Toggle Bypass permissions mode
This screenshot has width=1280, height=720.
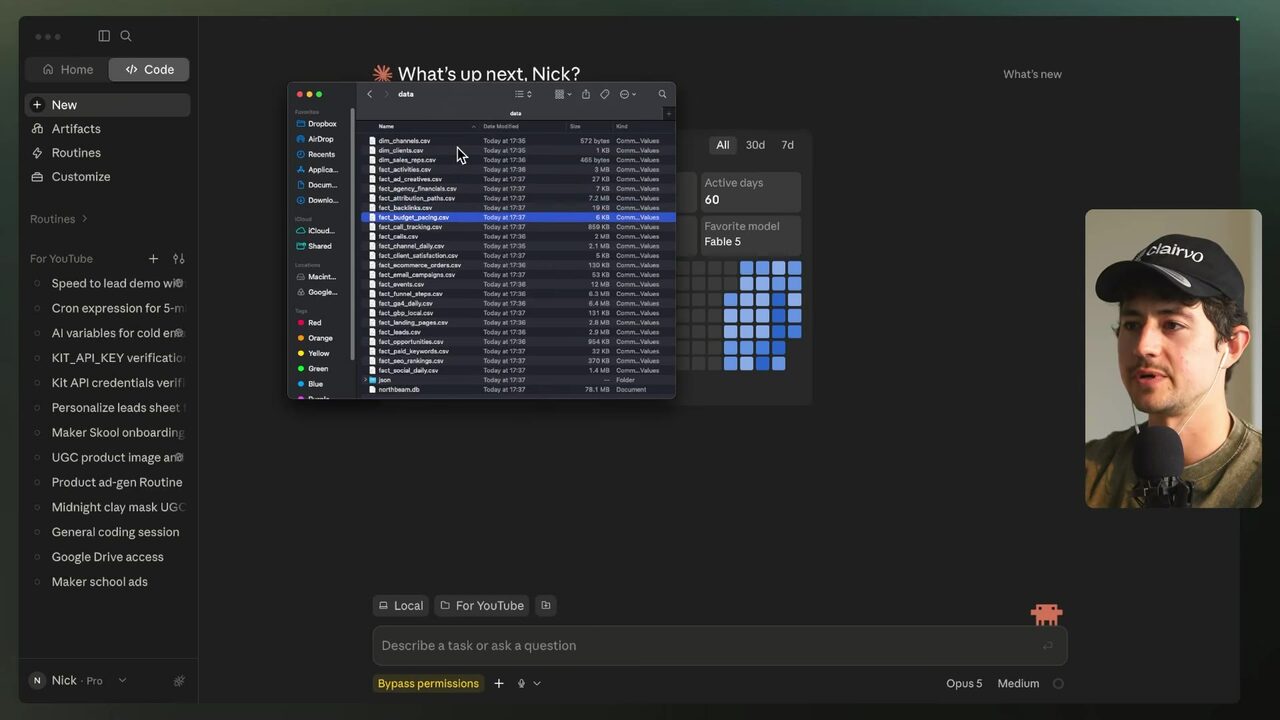tap(428, 684)
